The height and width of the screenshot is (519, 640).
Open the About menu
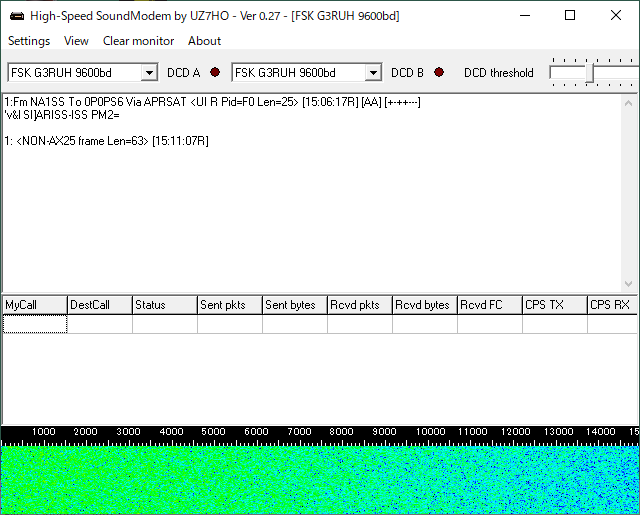[x=204, y=41]
